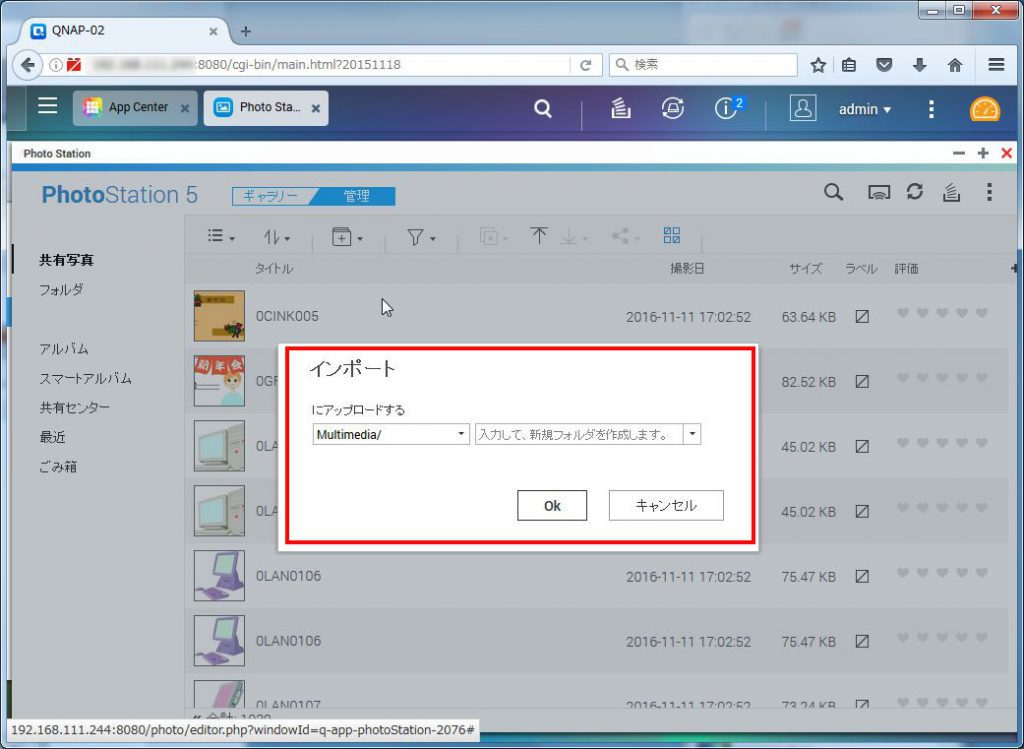This screenshot has height=749, width=1024.
Task: Click the new folder name input field
Action: [x=579, y=434]
